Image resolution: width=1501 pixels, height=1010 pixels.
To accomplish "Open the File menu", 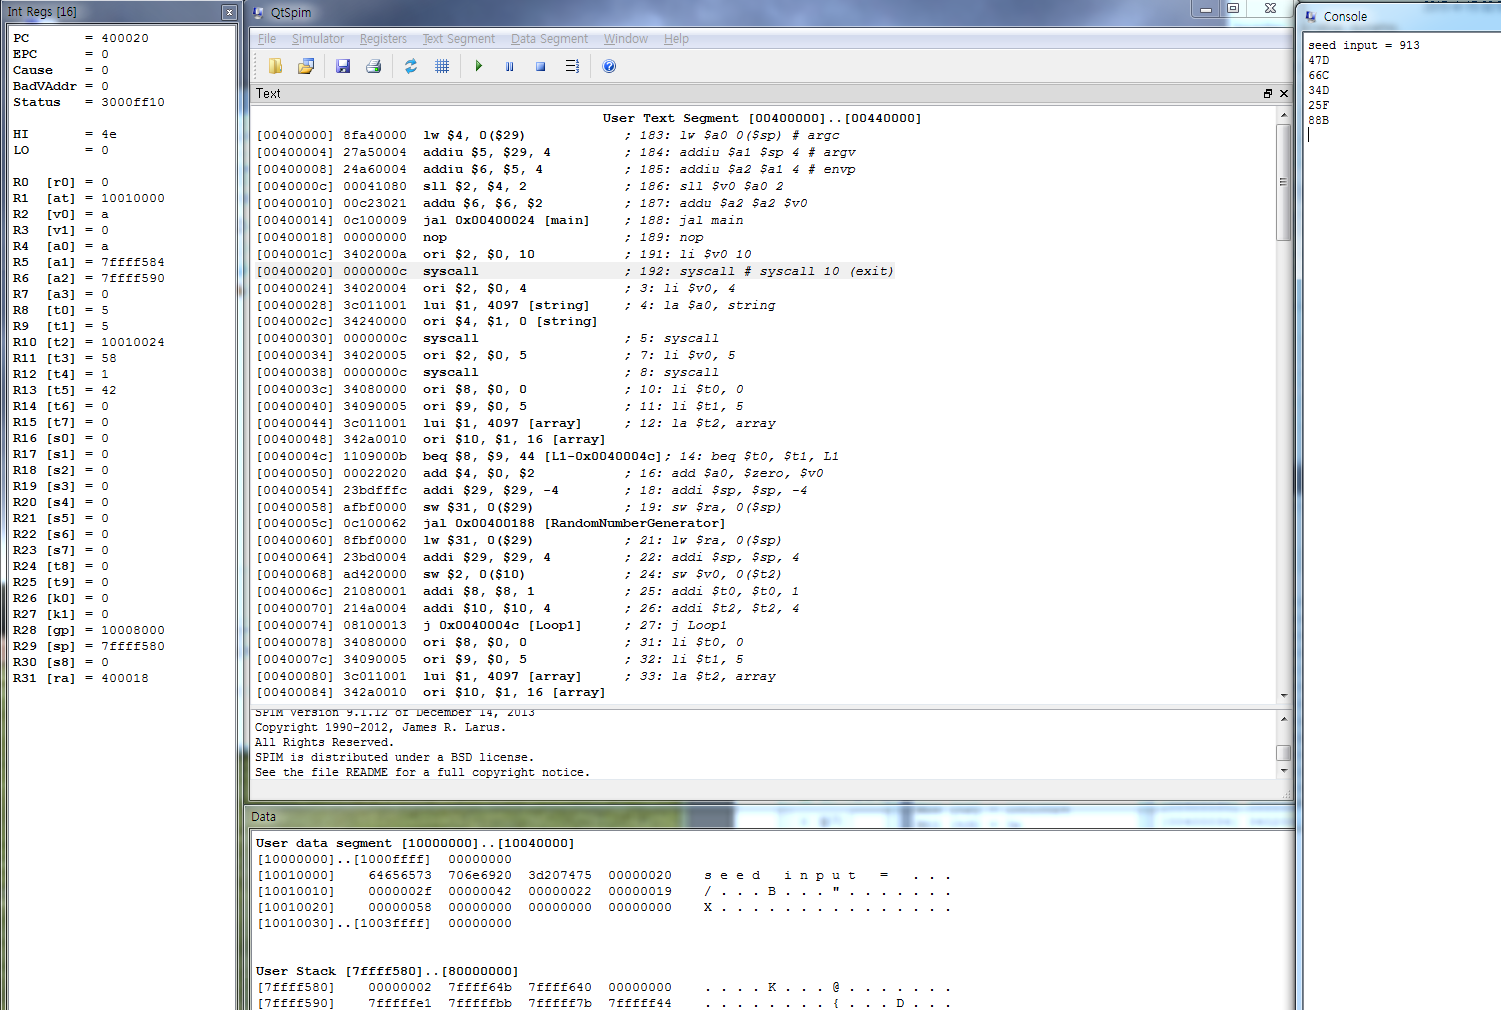I will (266, 39).
